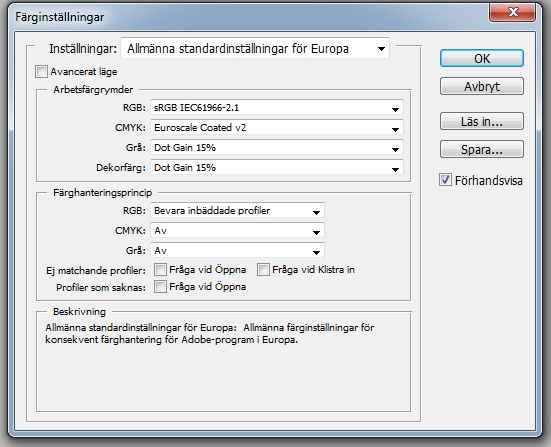
Task: Expand the Euroscale Coated v2 CMYK dropdown
Action: pos(277,128)
